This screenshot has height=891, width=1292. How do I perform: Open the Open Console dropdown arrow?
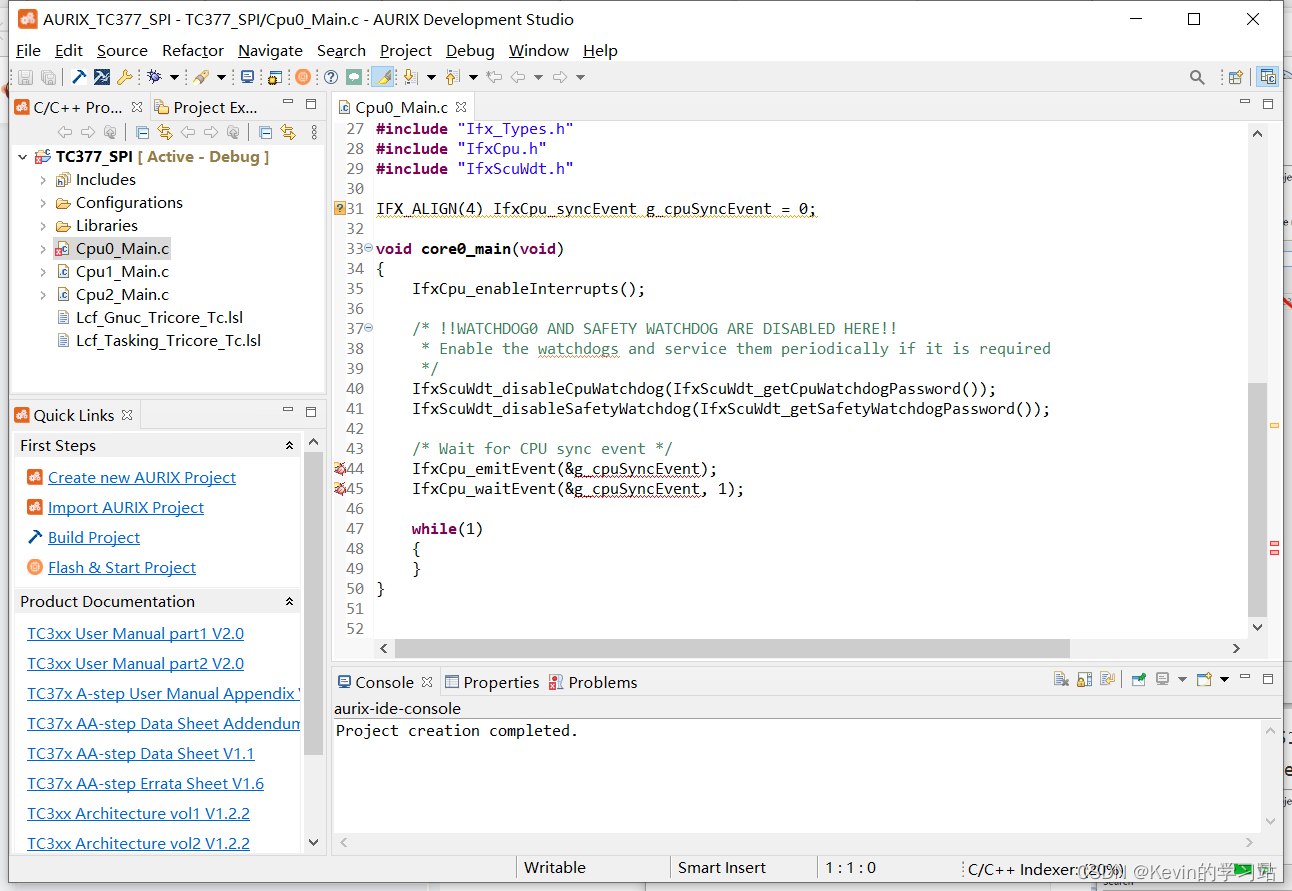coord(1224,680)
